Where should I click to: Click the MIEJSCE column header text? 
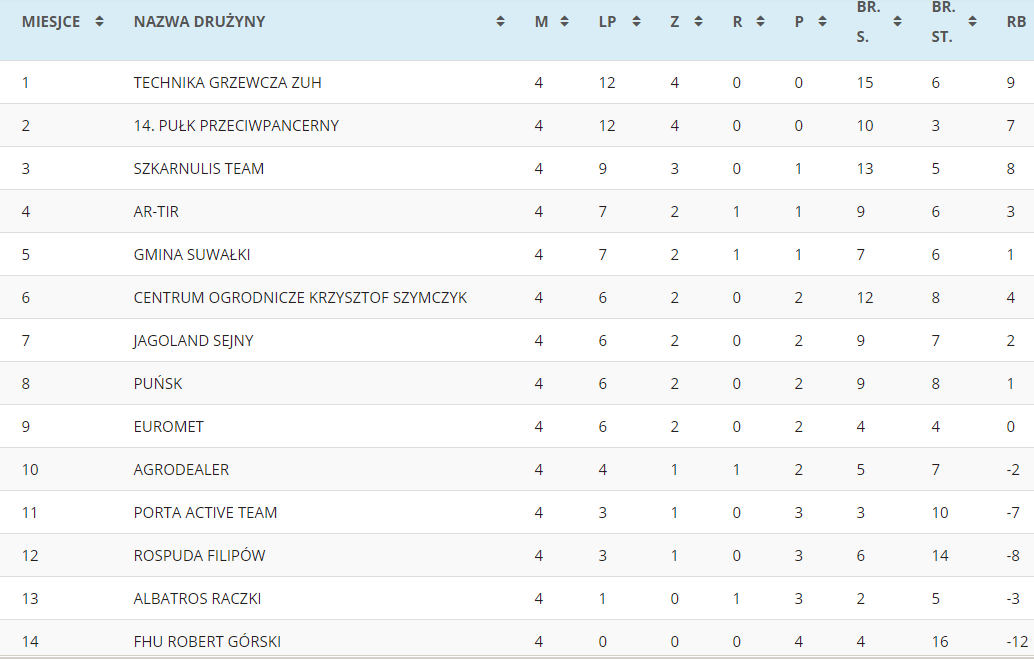(x=51, y=22)
